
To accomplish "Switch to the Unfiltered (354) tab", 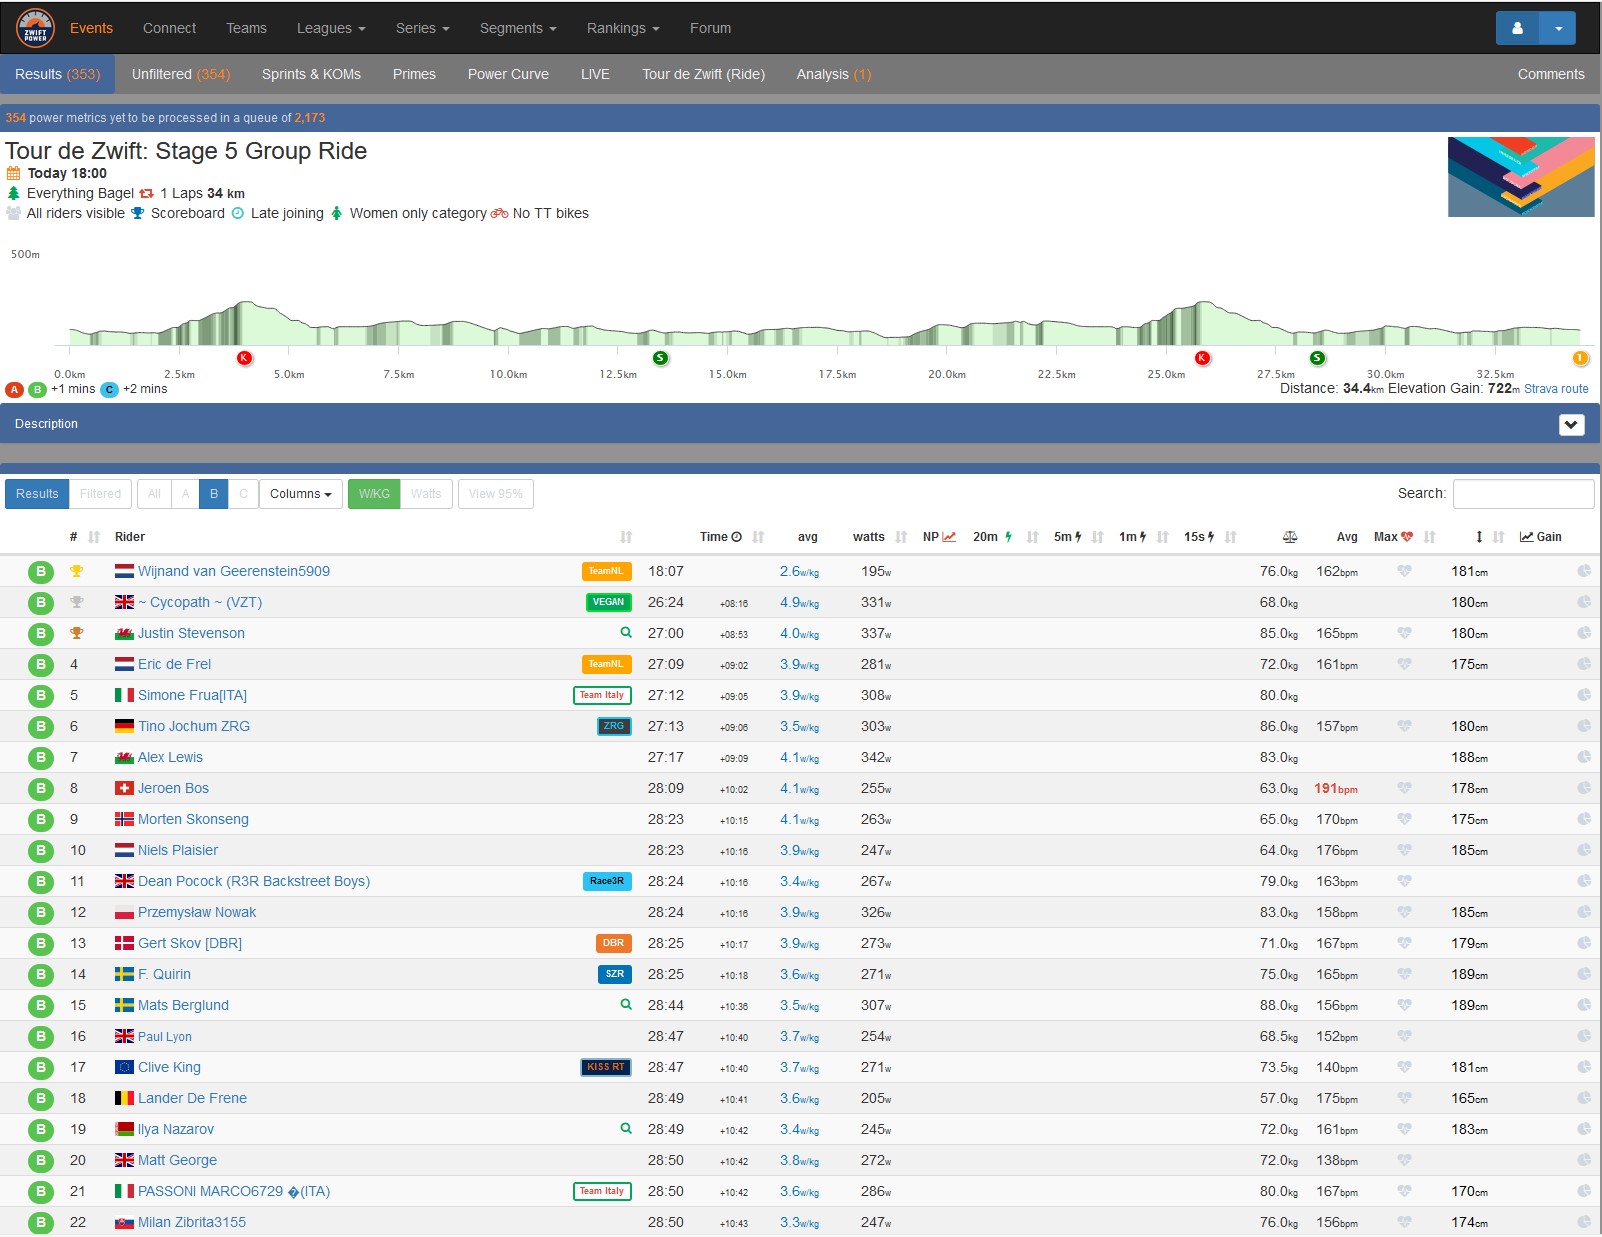I will pyautogui.click(x=181, y=74).
